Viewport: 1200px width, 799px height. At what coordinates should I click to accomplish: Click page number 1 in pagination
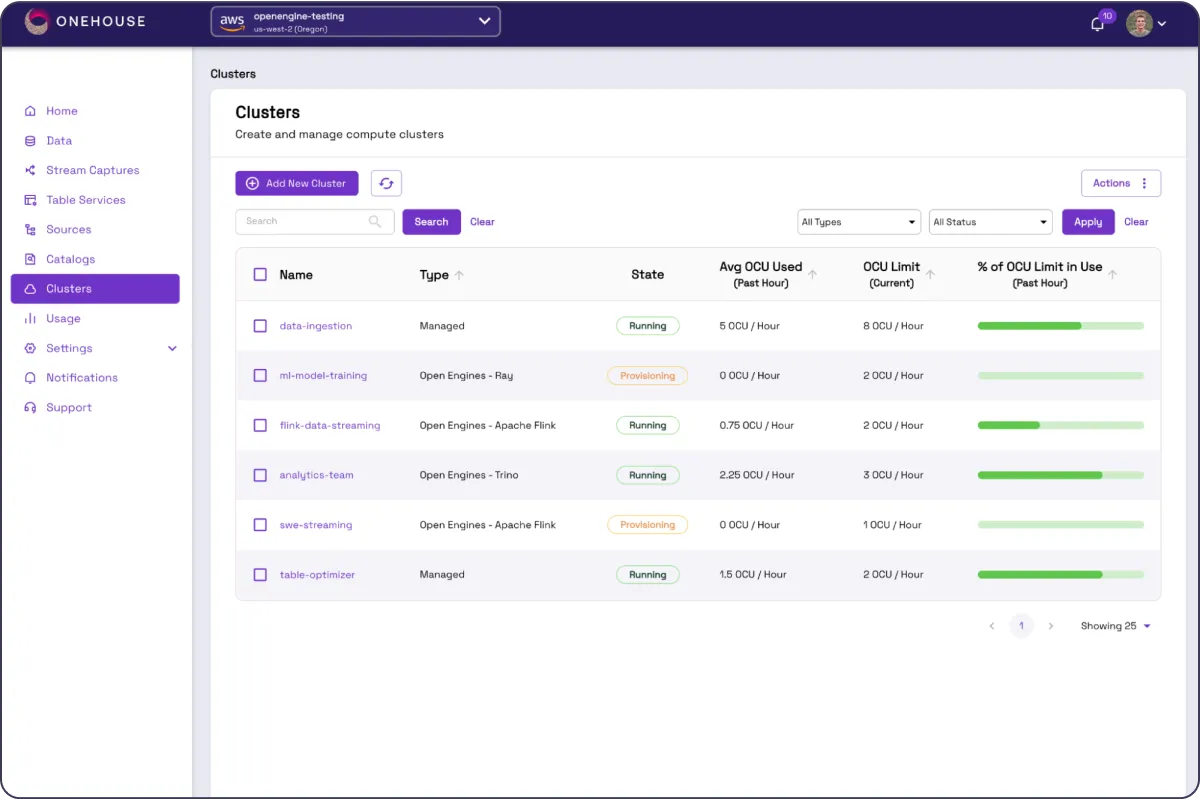pyautogui.click(x=1021, y=626)
